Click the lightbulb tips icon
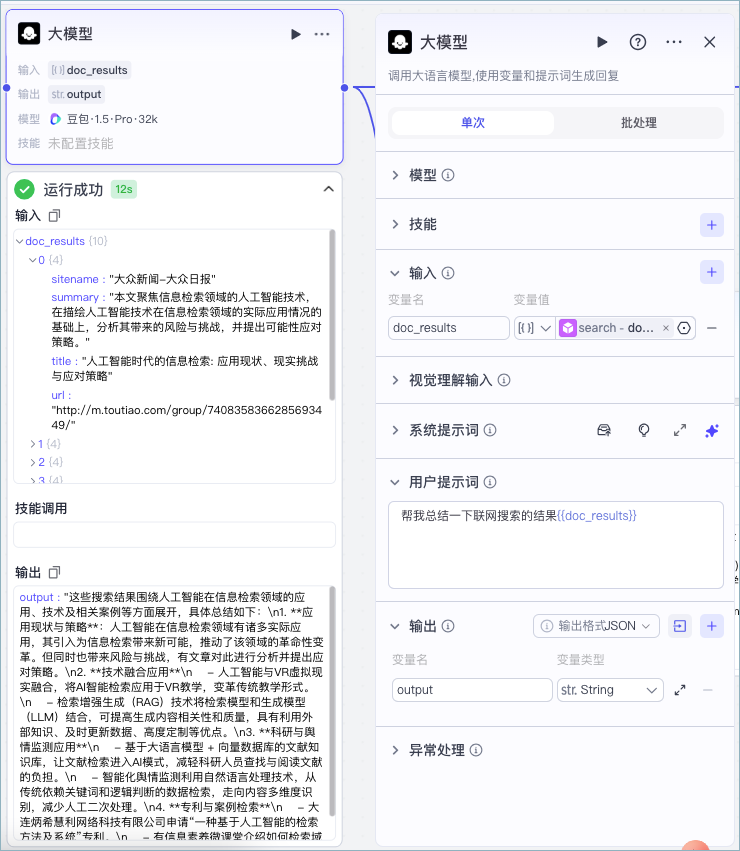Image resolution: width=740 pixels, height=851 pixels. (x=644, y=430)
